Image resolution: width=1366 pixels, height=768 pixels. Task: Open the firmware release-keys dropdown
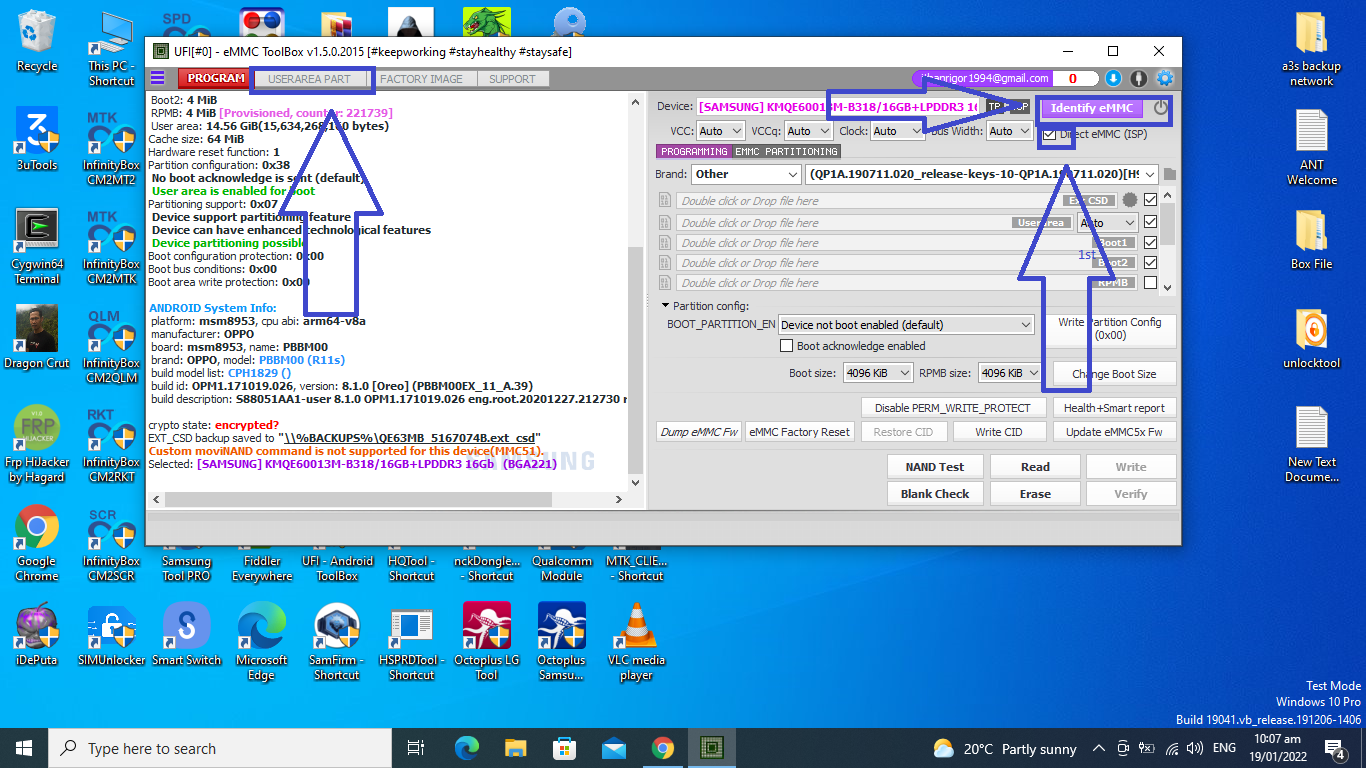(x=981, y=174)
